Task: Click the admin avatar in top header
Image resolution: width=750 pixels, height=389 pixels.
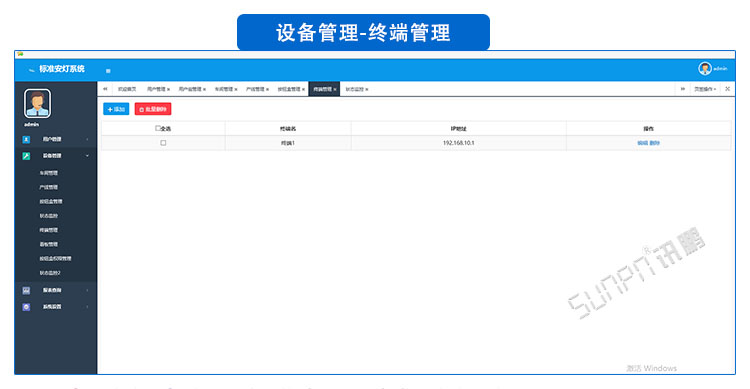Action: point(705,68)
